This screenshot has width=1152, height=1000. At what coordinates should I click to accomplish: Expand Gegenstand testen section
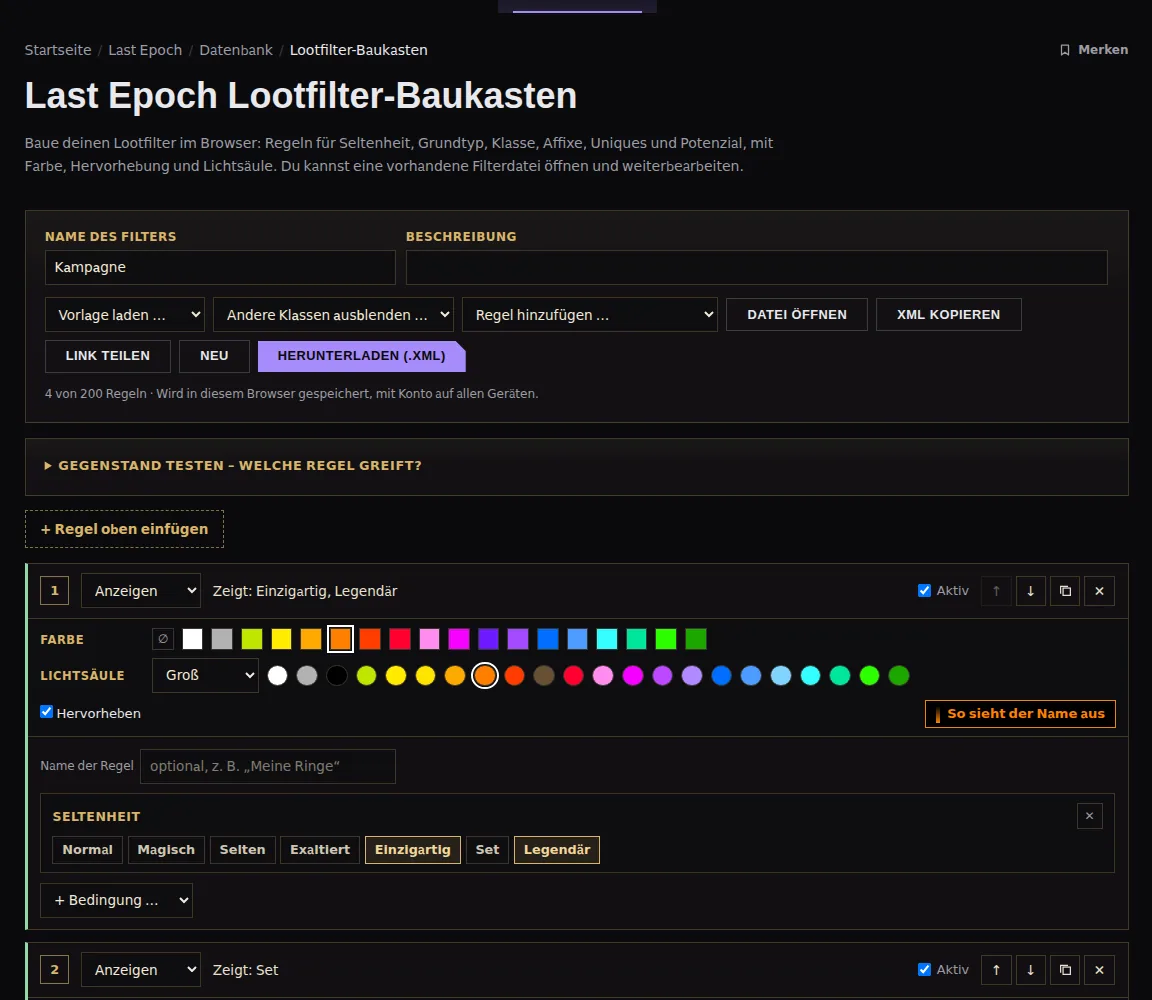(234, 466)
